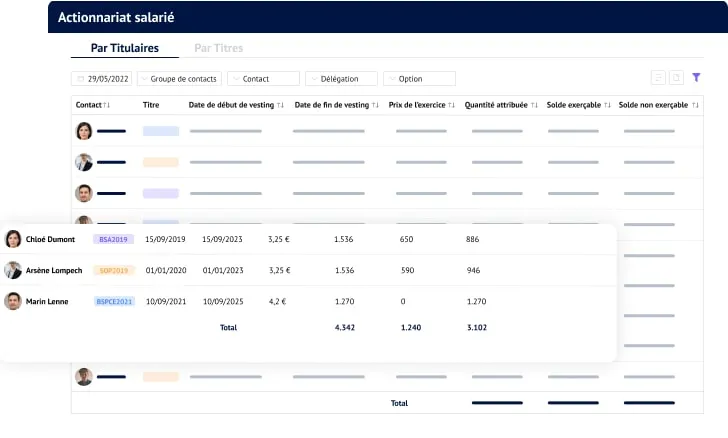Screen dimensions: 728x438
Task: Click the 650 exercisable balance value
Action: pos(406,239)
